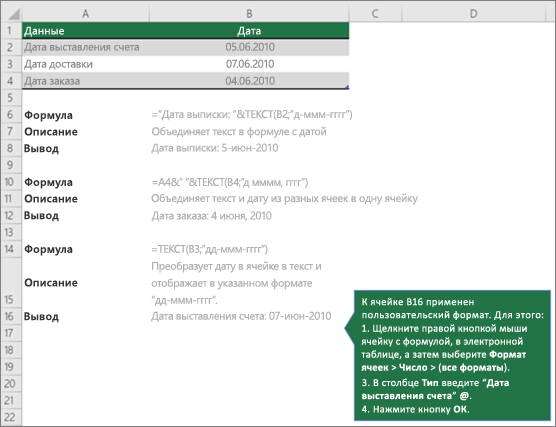
Task: Click 'Дата заказа: 4 июня, 2010' cell
Action: coord(212,216)
